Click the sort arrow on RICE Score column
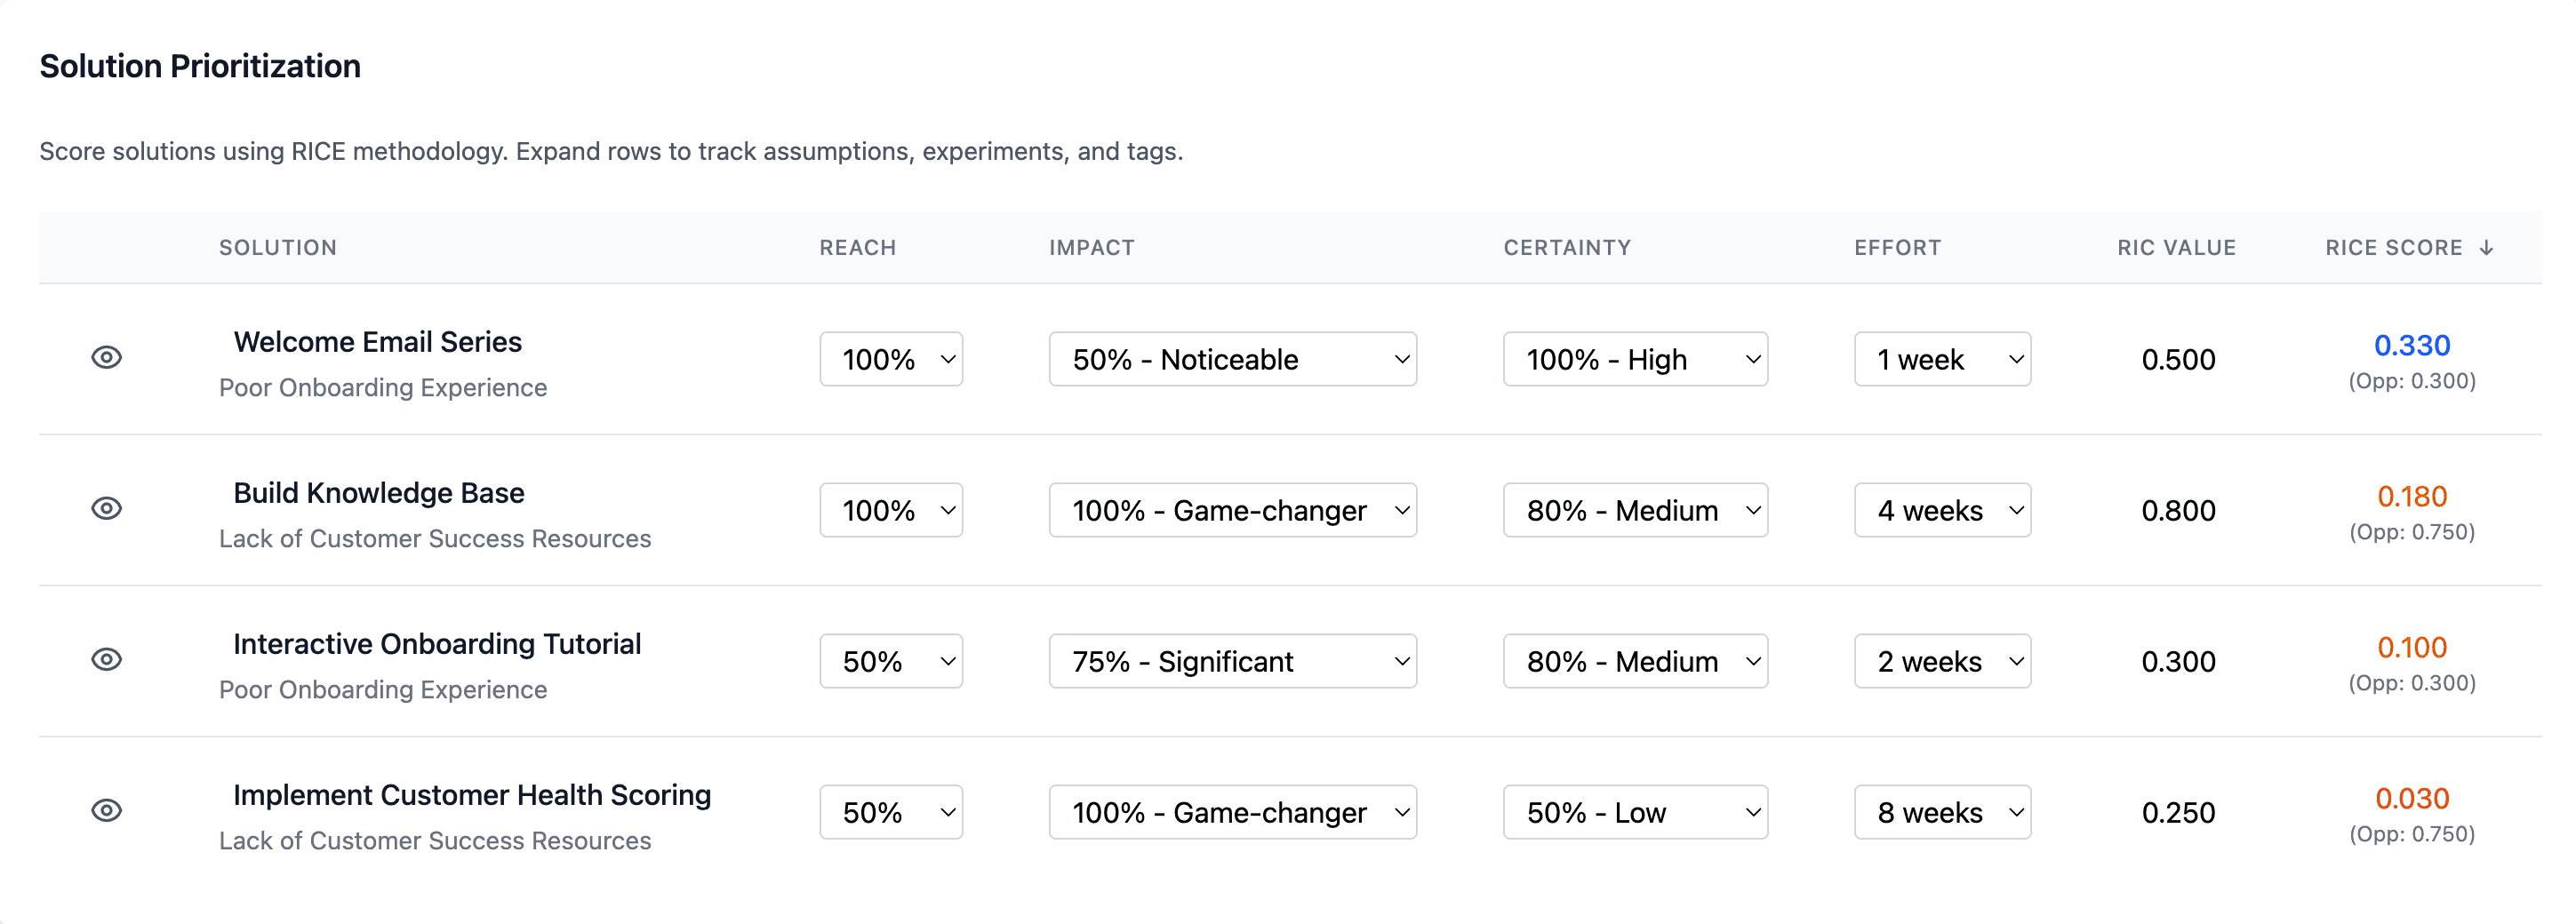The height and width of the screenshot is (924, 2576). click(x=2487, y=247)
